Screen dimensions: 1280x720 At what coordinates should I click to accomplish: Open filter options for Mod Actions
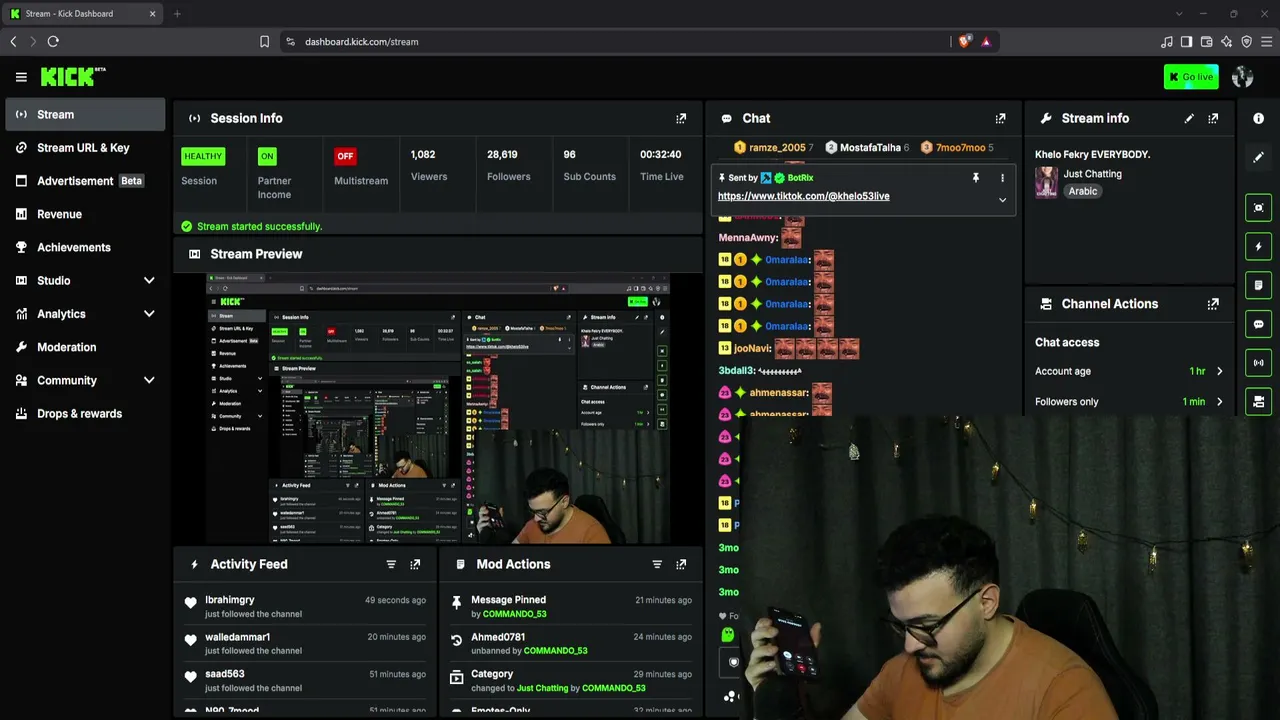(657, 564)
